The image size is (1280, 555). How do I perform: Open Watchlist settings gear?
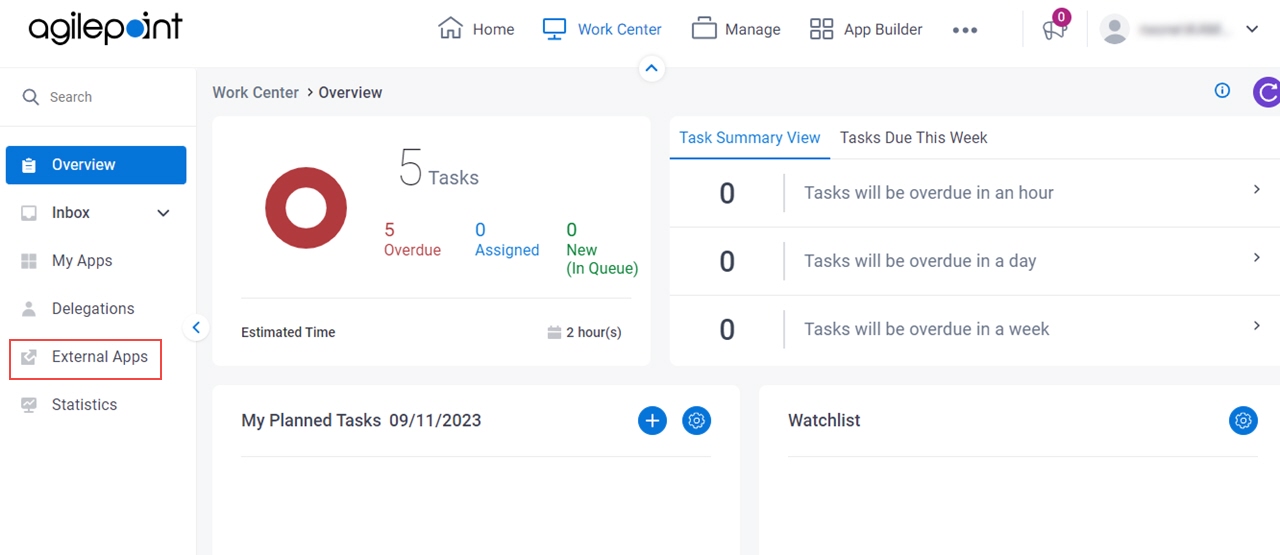(1243, 421)
